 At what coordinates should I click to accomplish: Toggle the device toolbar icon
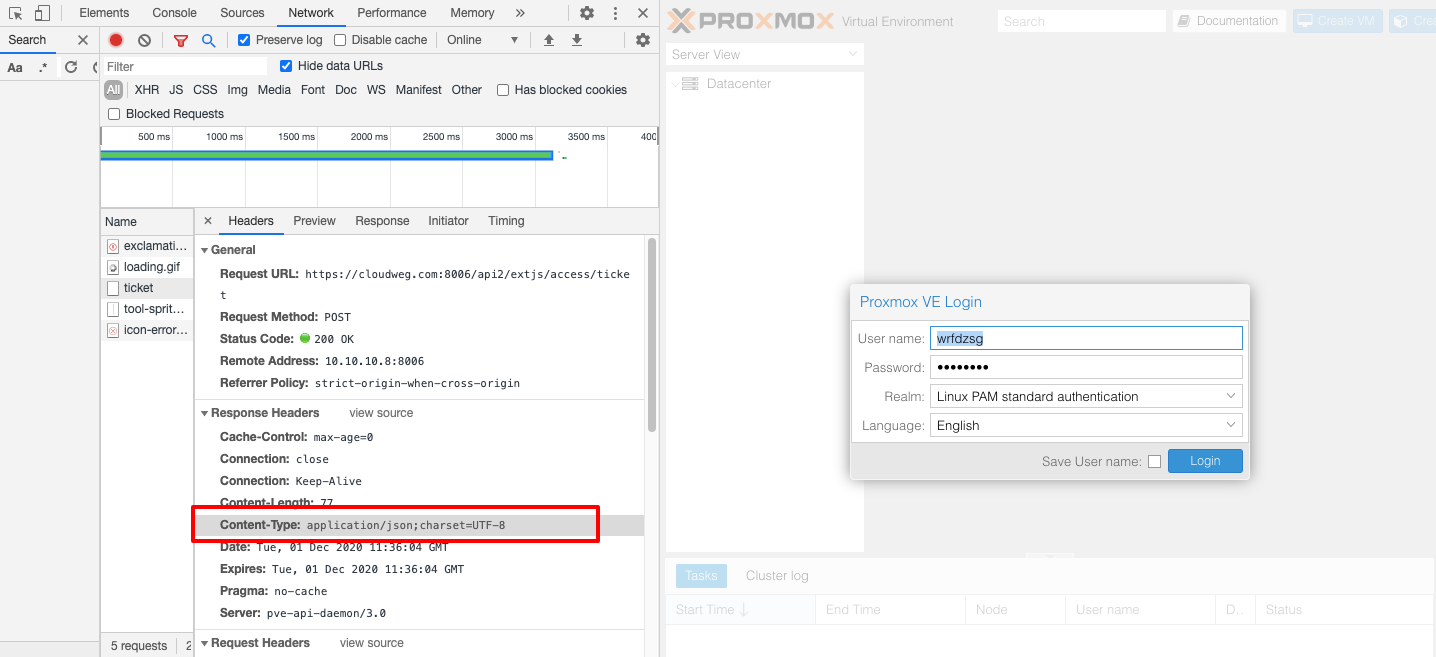[x=42, y=13]
